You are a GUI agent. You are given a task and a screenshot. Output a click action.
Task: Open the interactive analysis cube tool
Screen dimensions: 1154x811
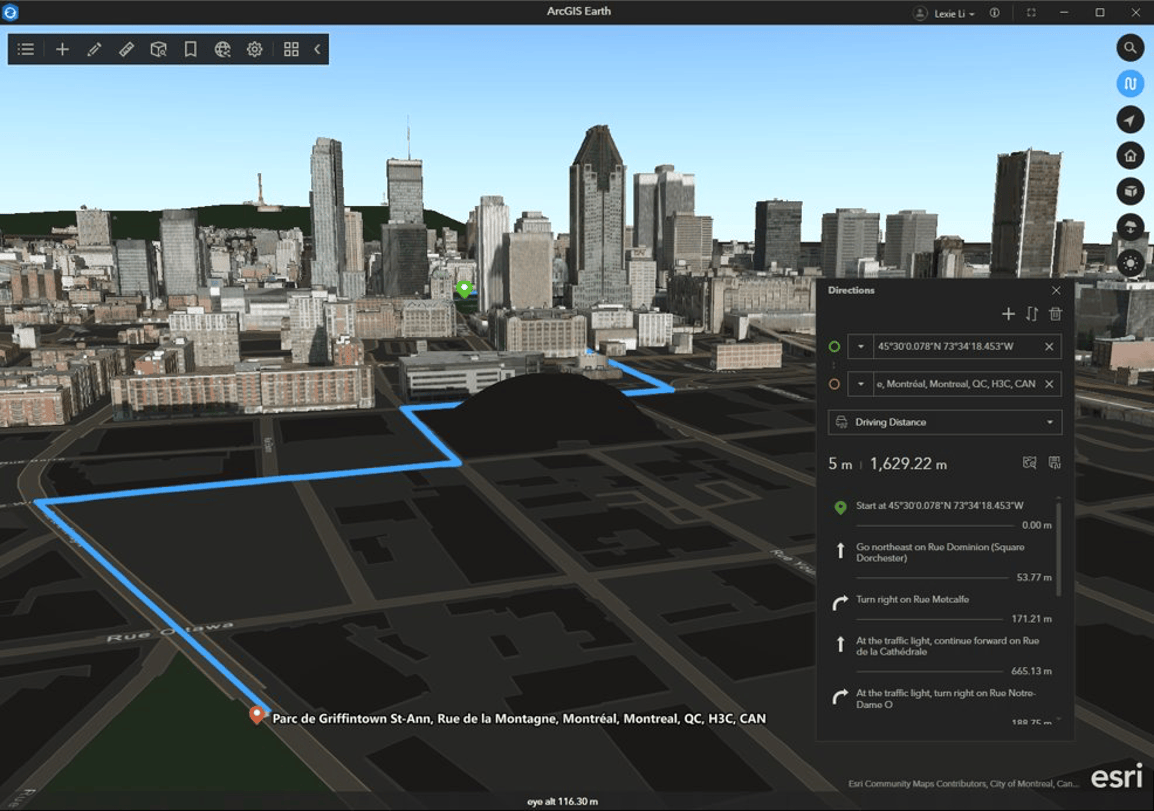(x=158, y=49)
